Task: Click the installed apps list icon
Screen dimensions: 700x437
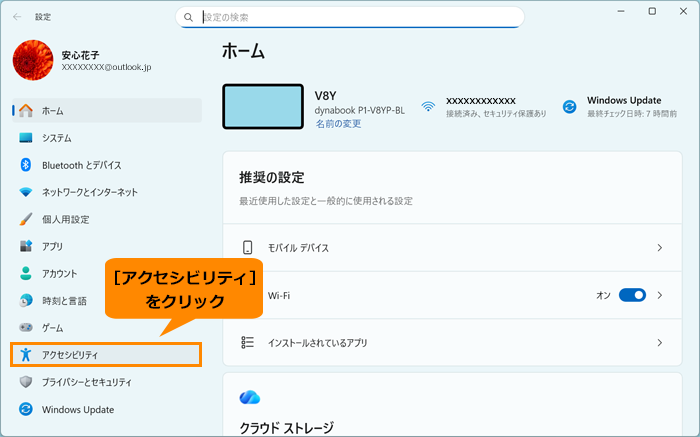Action: 248,342
